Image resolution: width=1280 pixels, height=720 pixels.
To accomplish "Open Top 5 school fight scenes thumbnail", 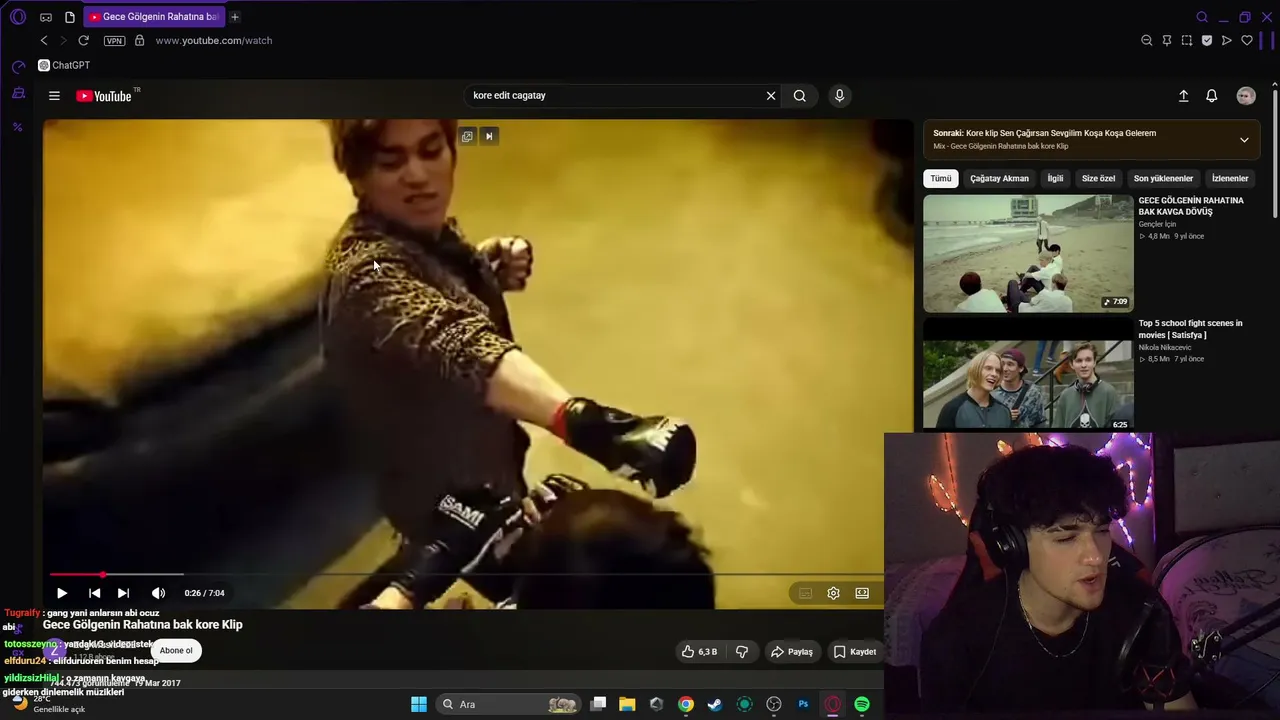I will [1028, 376].
